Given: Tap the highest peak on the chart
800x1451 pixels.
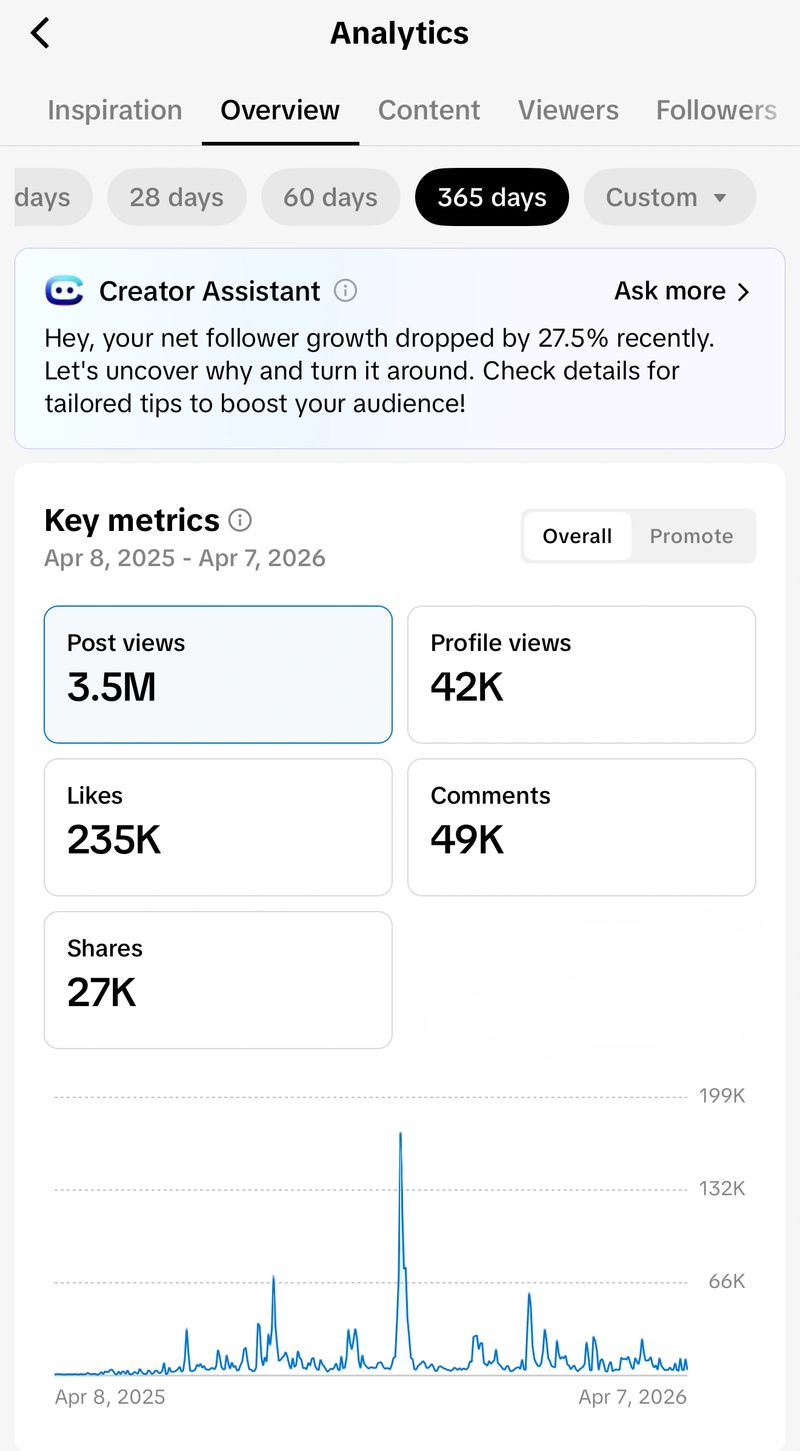Looking at the screenshot, I should (x=400, y=1135).
